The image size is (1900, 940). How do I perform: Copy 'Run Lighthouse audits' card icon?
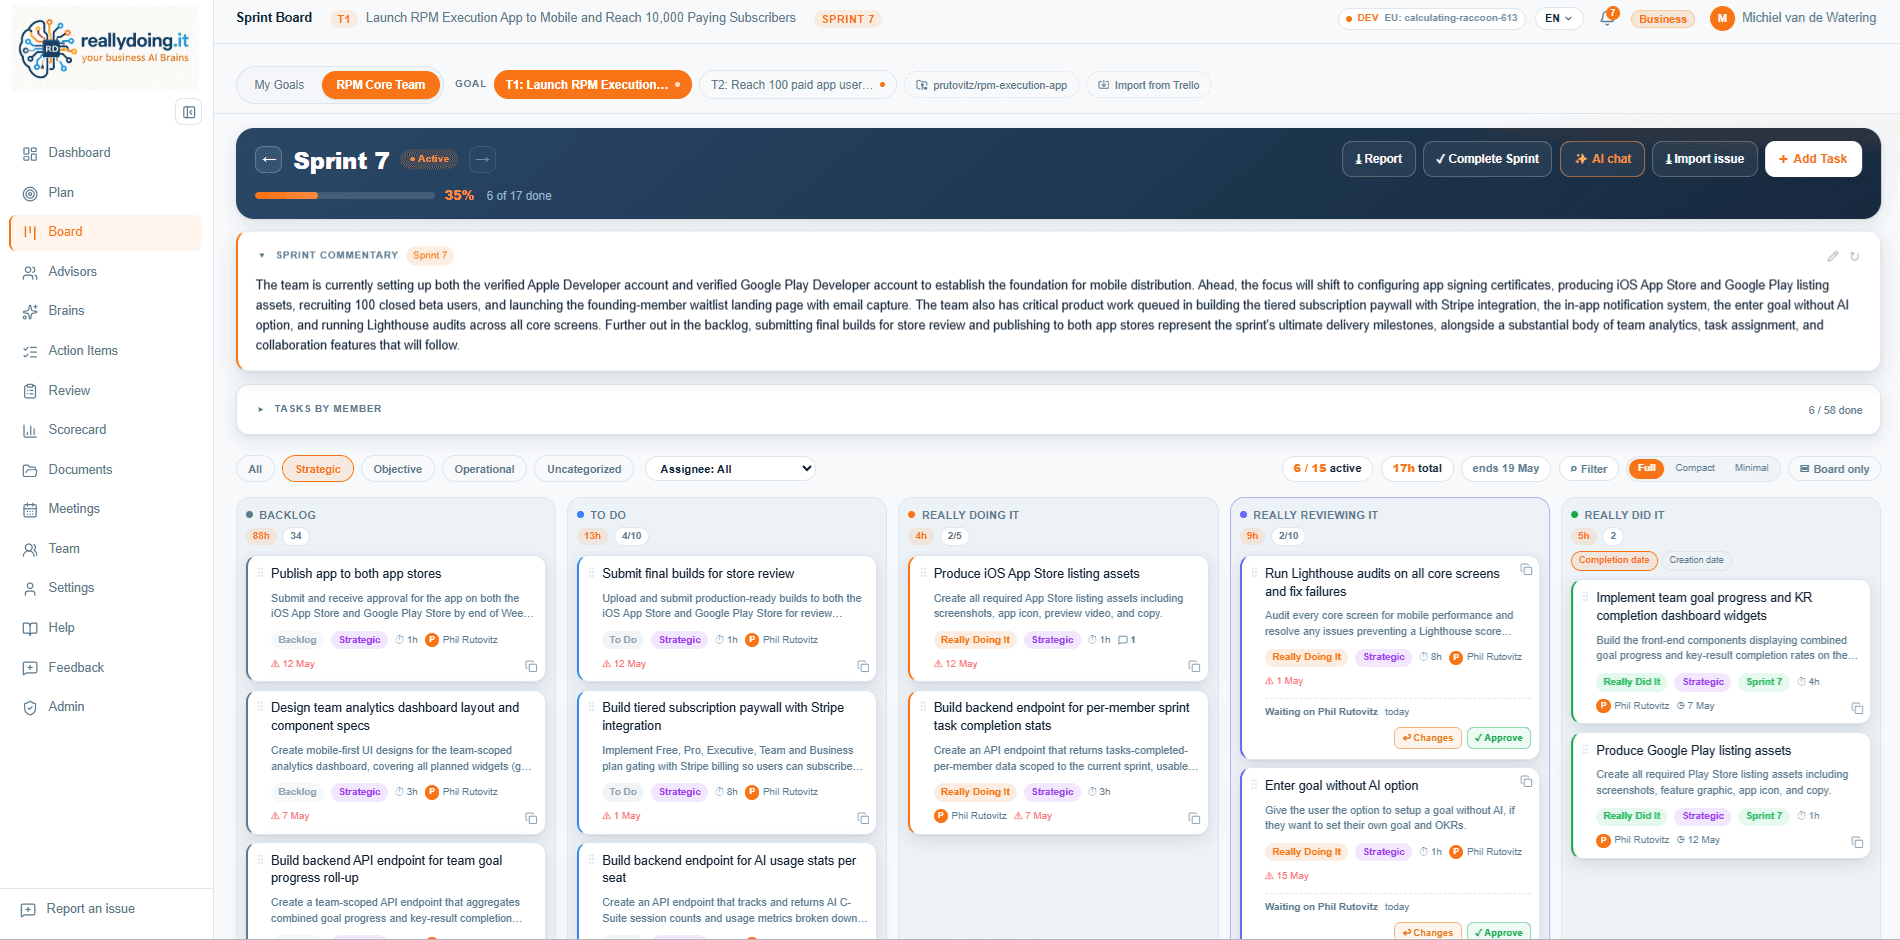1526,569
